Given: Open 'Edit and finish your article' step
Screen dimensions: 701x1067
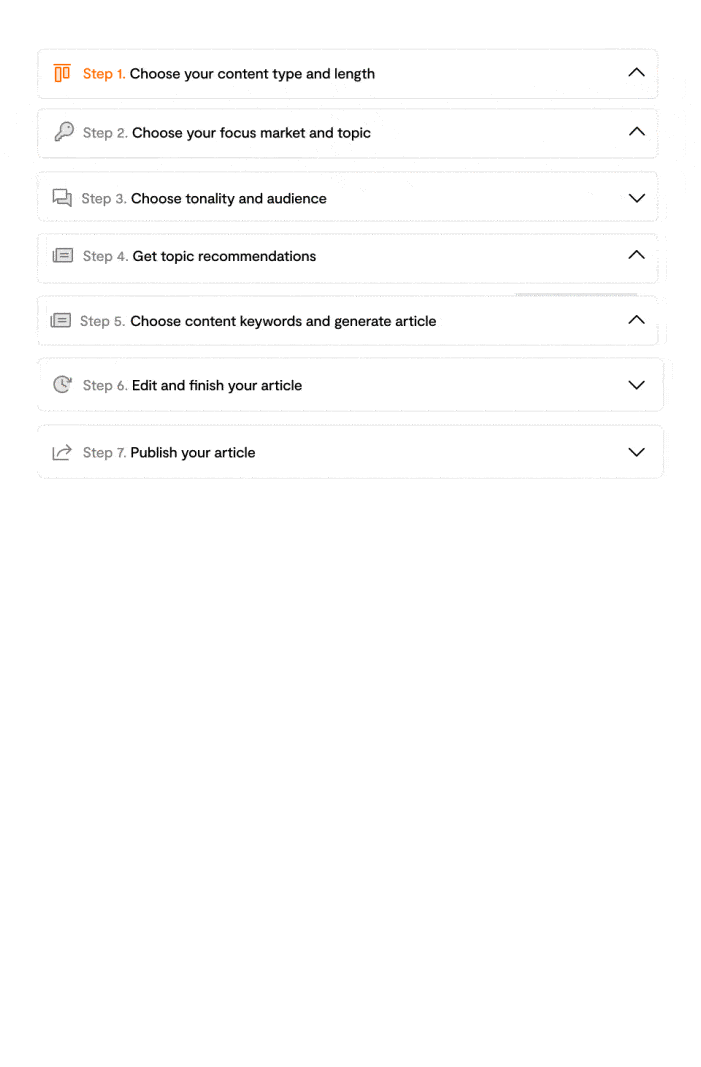Looking at the screenshot, I should click(216, 386).
